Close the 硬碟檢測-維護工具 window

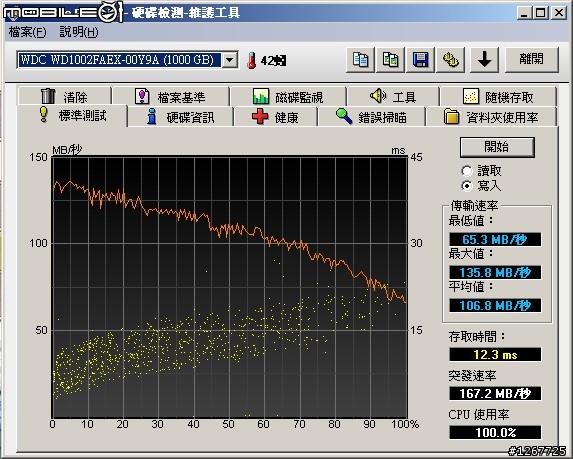(559, 13)
